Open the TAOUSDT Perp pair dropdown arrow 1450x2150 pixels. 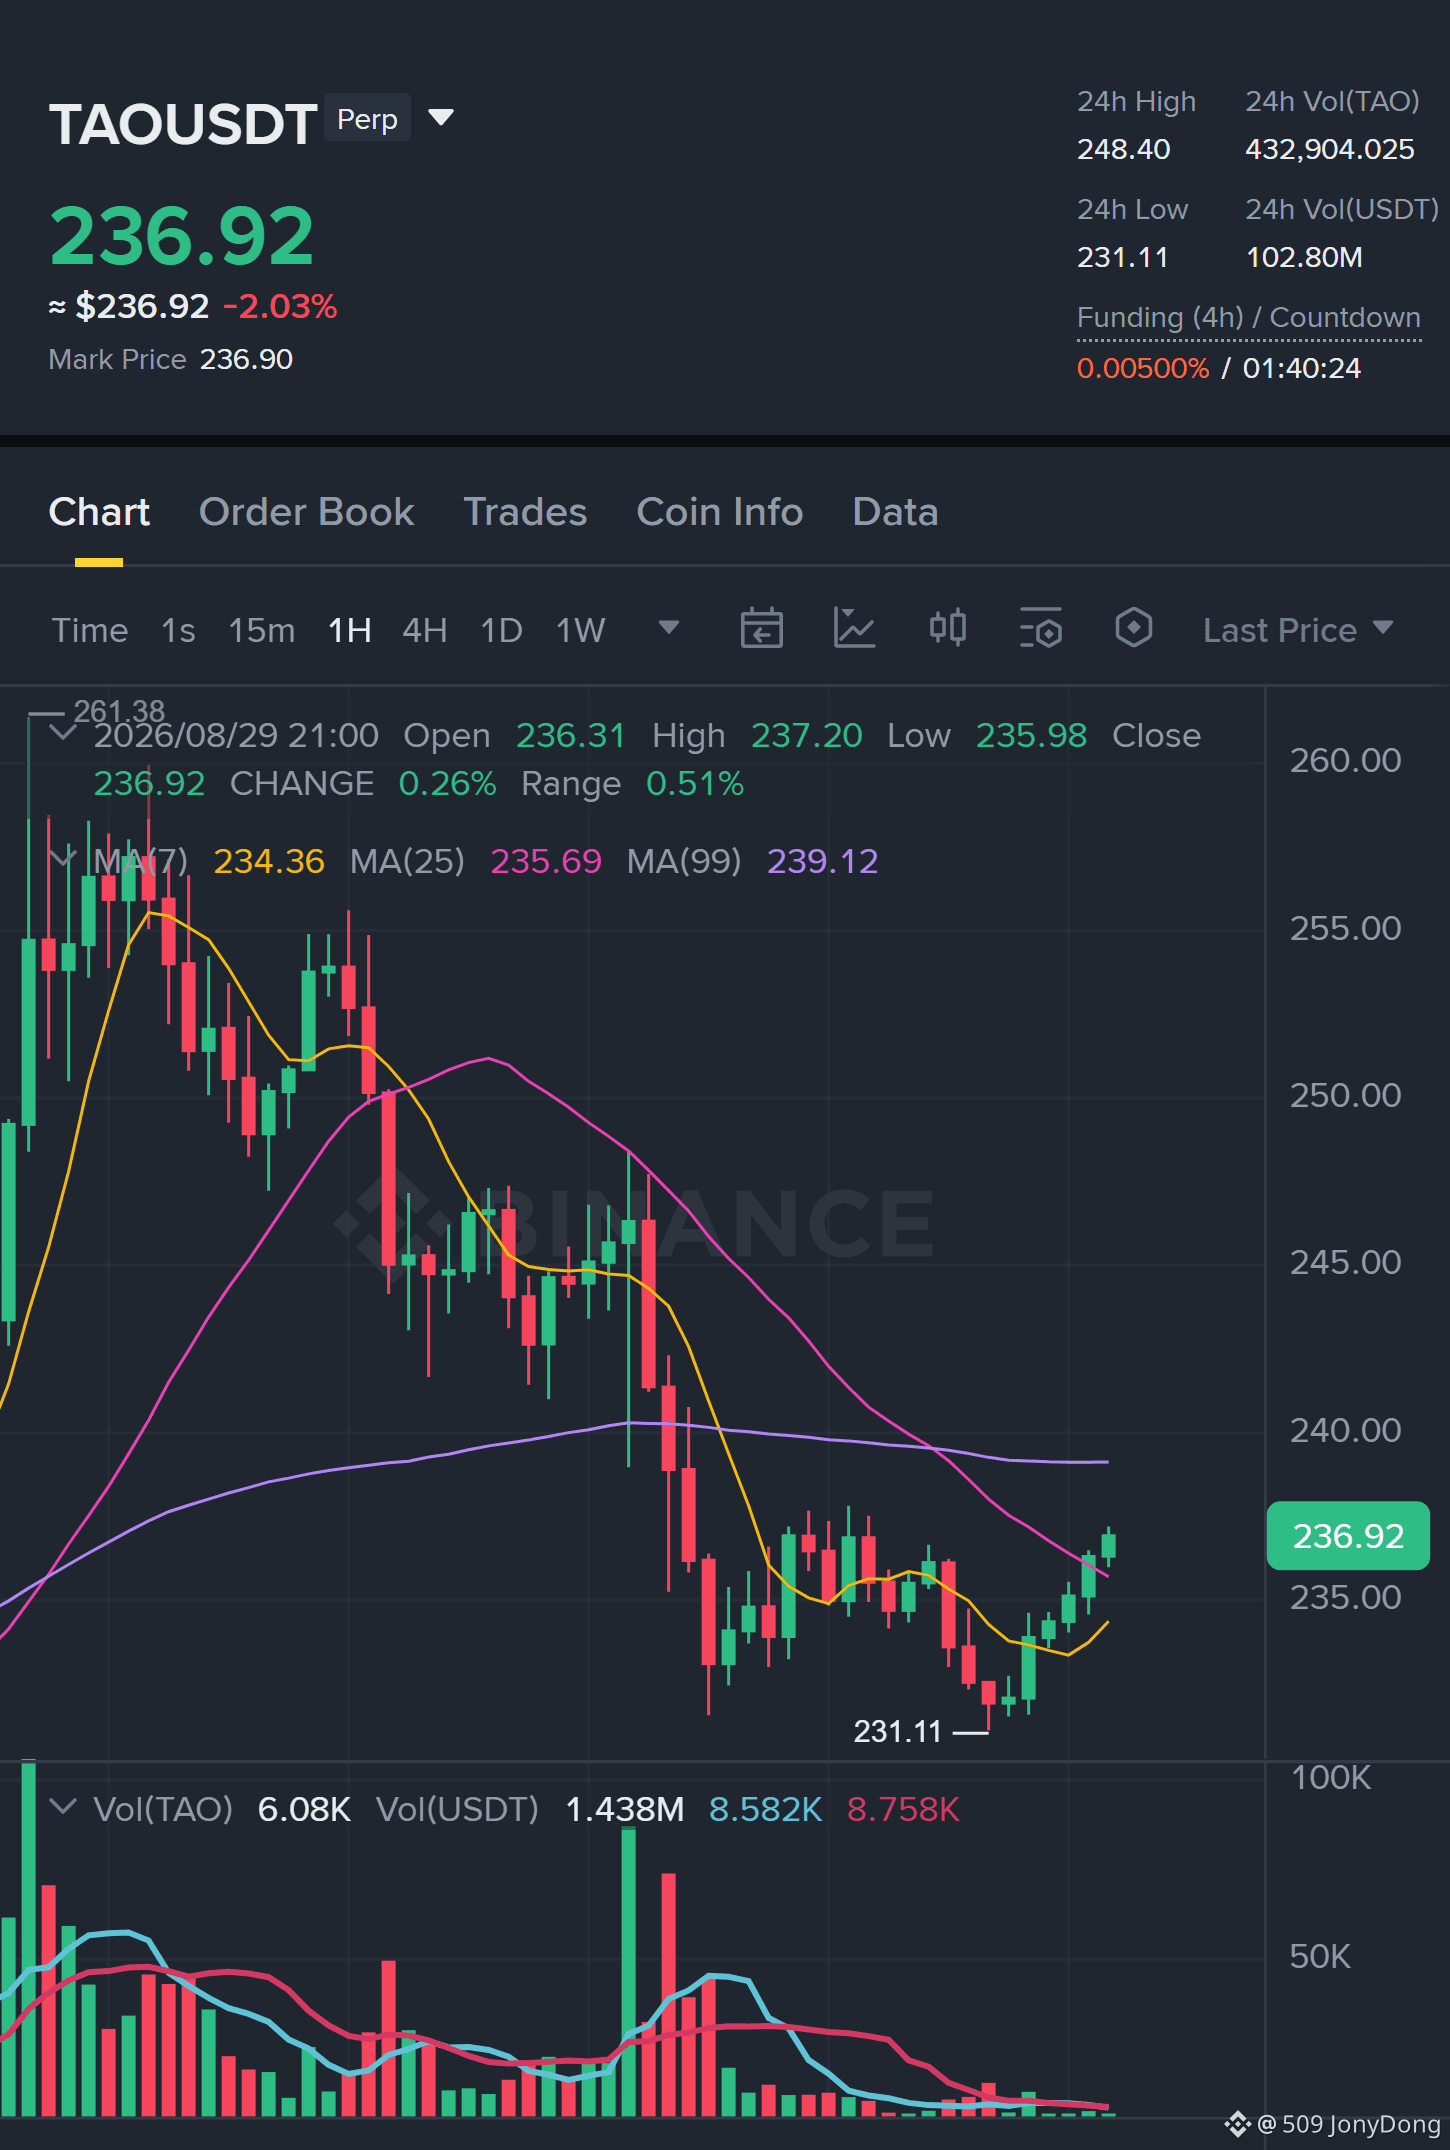441,118
